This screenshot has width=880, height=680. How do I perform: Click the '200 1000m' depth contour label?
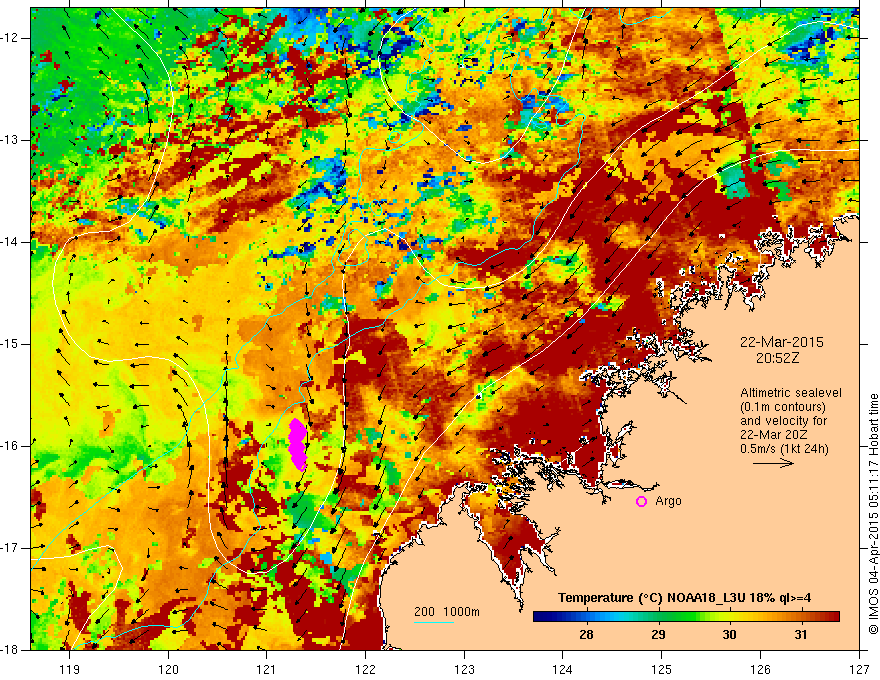click(x=447, y=612)
